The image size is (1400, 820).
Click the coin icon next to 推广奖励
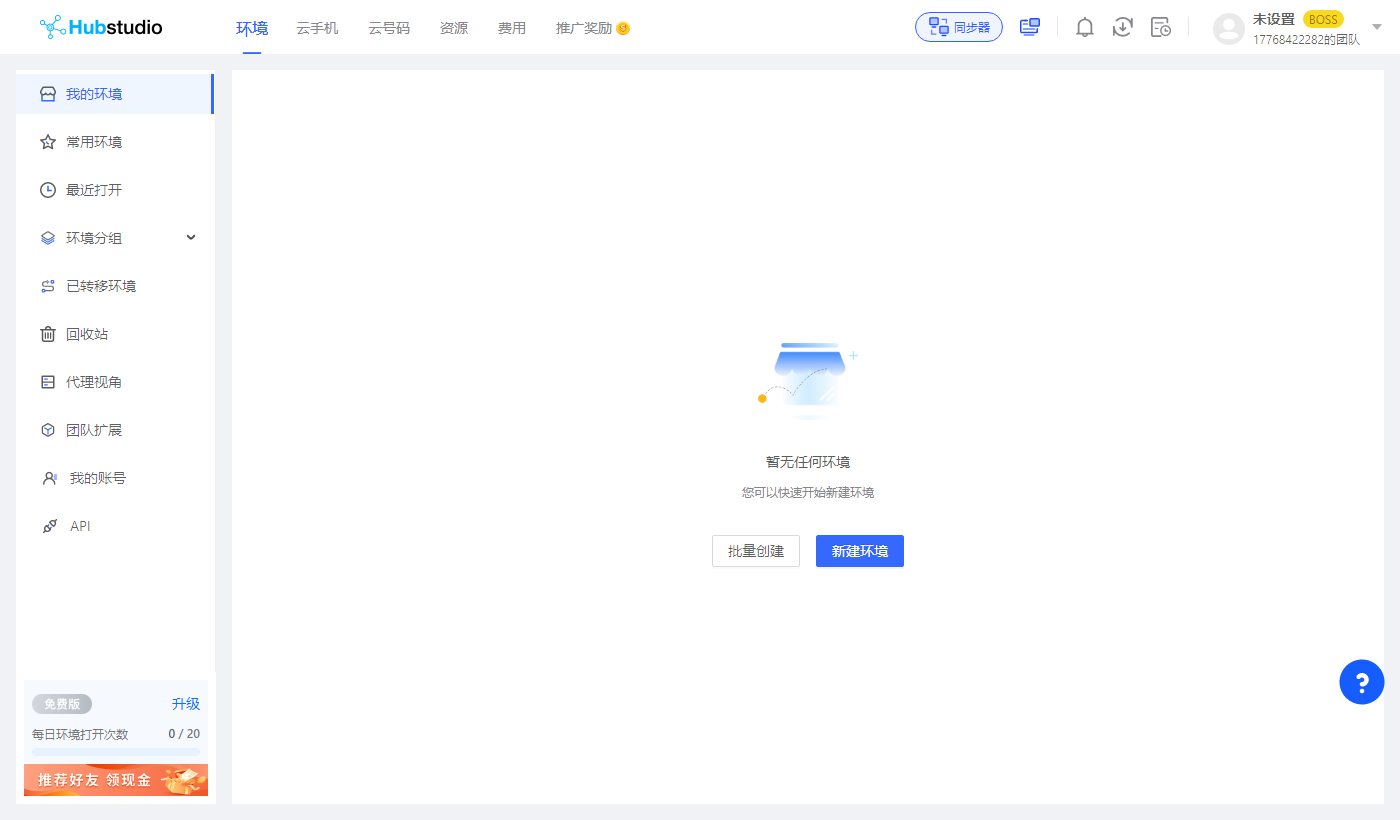(x=623, y=28)
